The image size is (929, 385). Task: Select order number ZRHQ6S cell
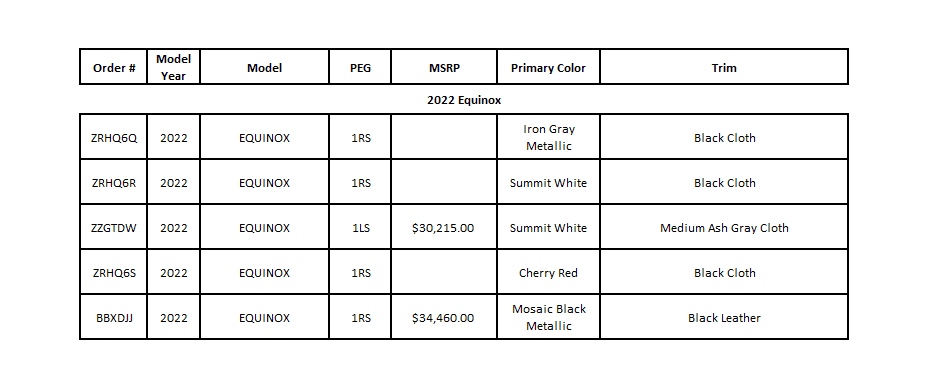[x=114, y=272]
